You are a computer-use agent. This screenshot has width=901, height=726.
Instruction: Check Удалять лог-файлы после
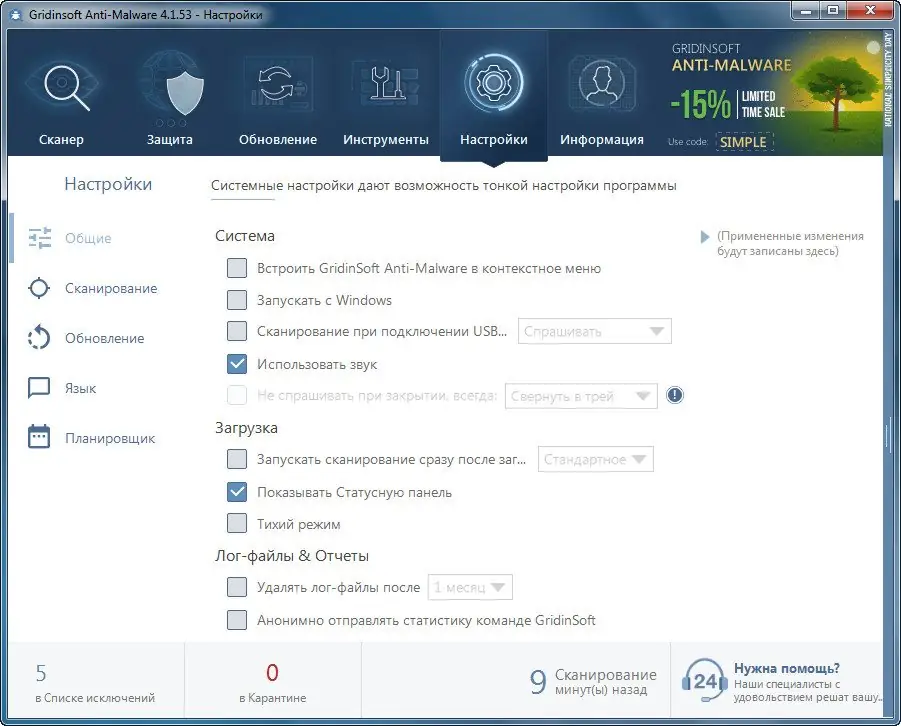click(237, 587)
